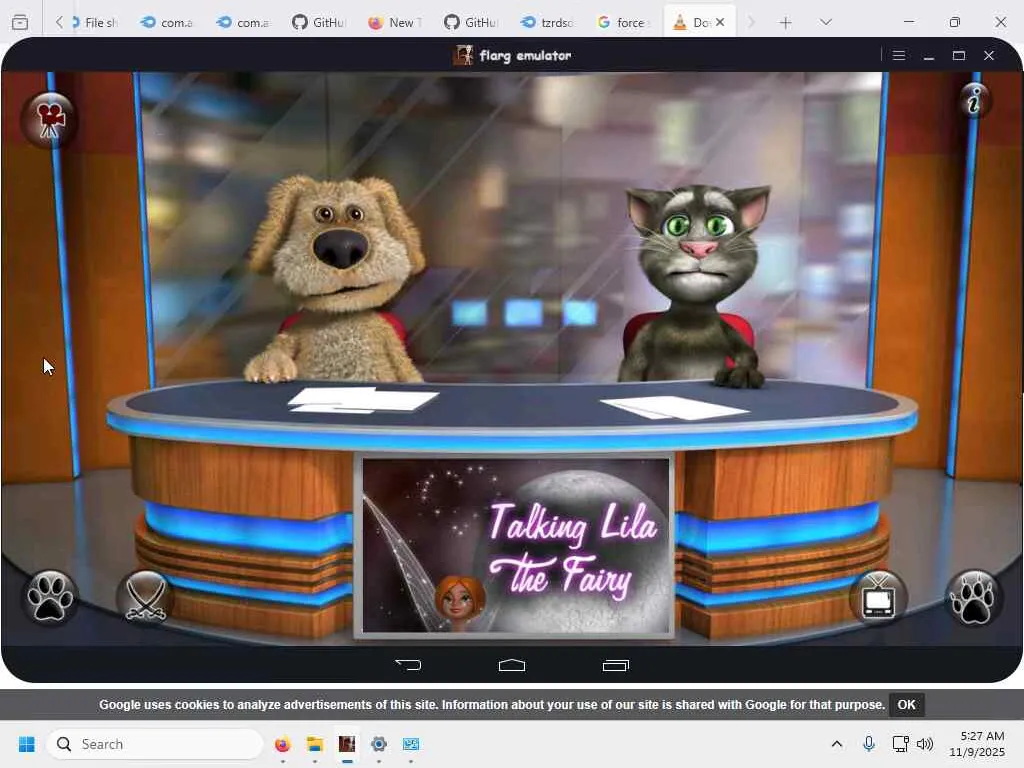Click the video camera record icon

tap(49, 120)
